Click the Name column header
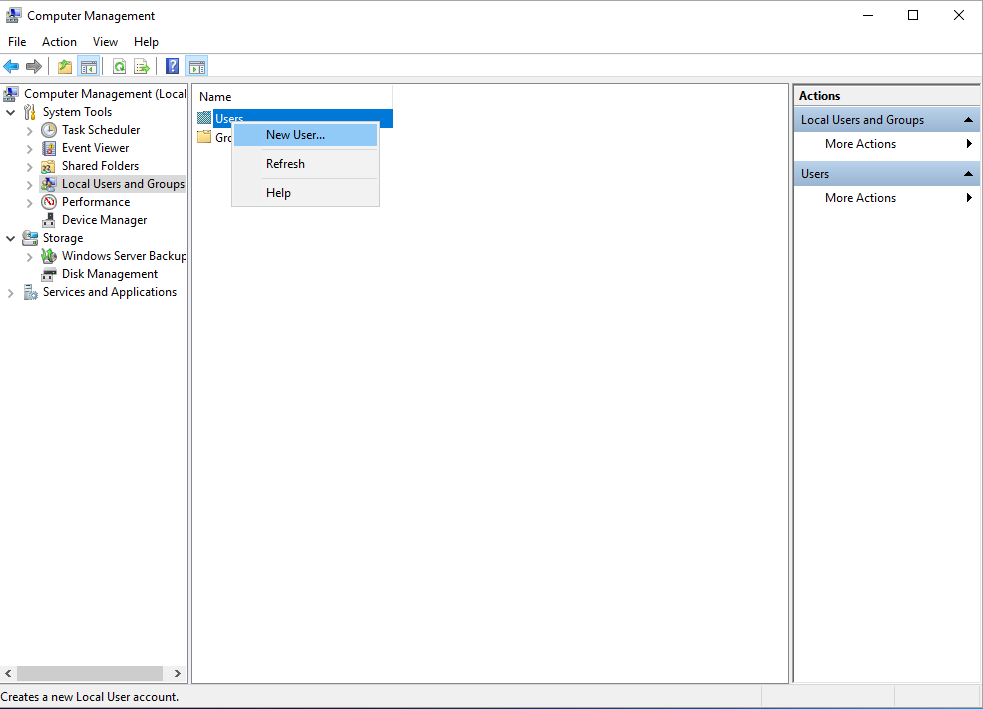983x709 pixels. click(293, 97)
